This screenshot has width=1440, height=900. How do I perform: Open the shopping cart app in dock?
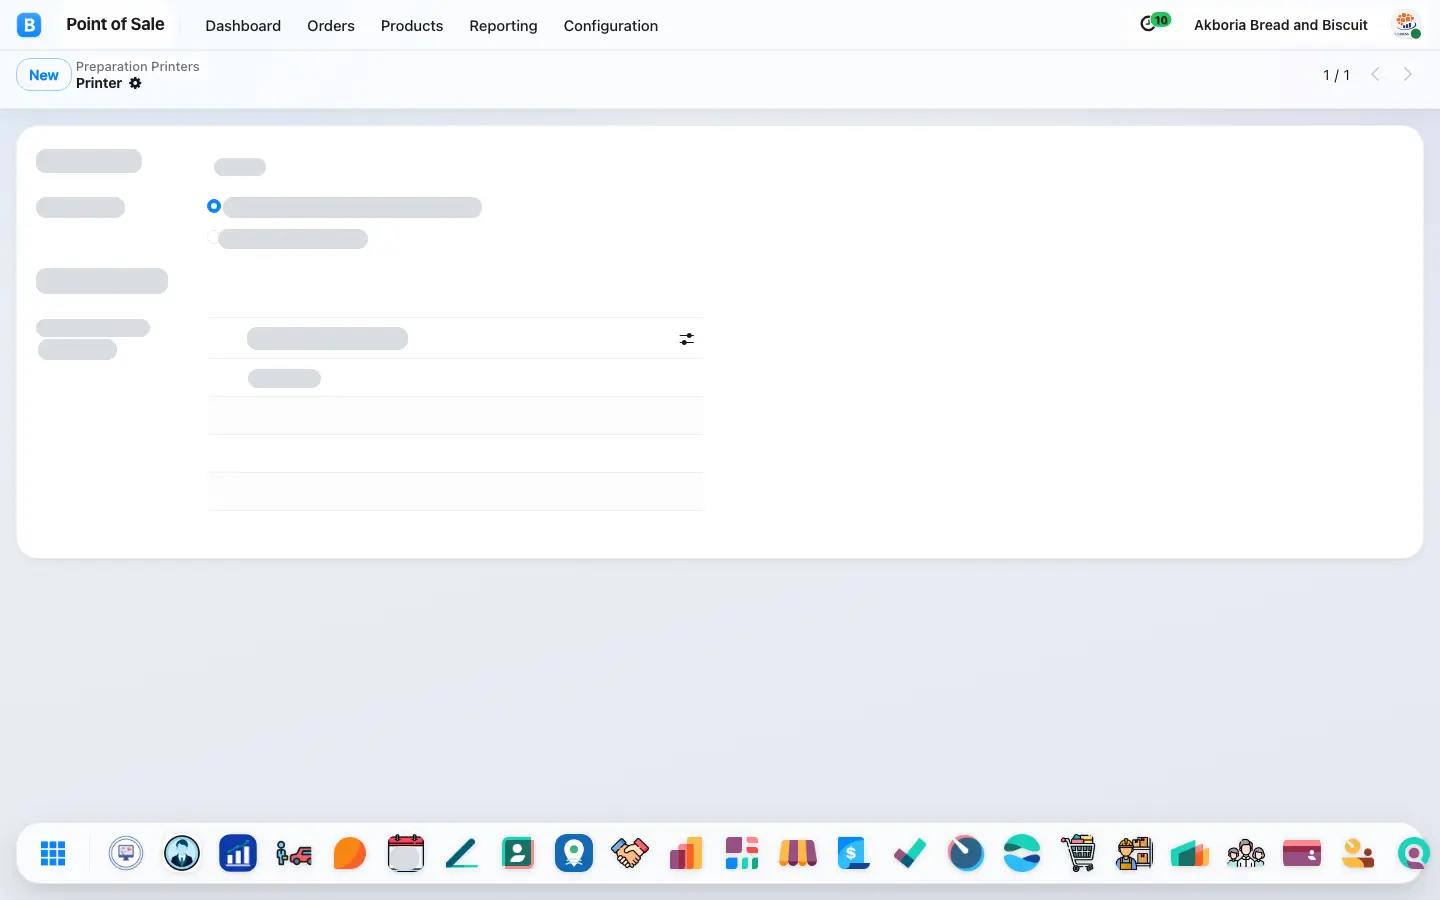(x=1078, y=853)
